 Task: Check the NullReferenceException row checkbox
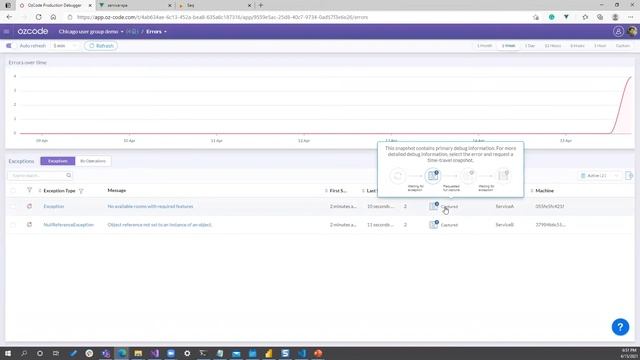click(13, 225)
